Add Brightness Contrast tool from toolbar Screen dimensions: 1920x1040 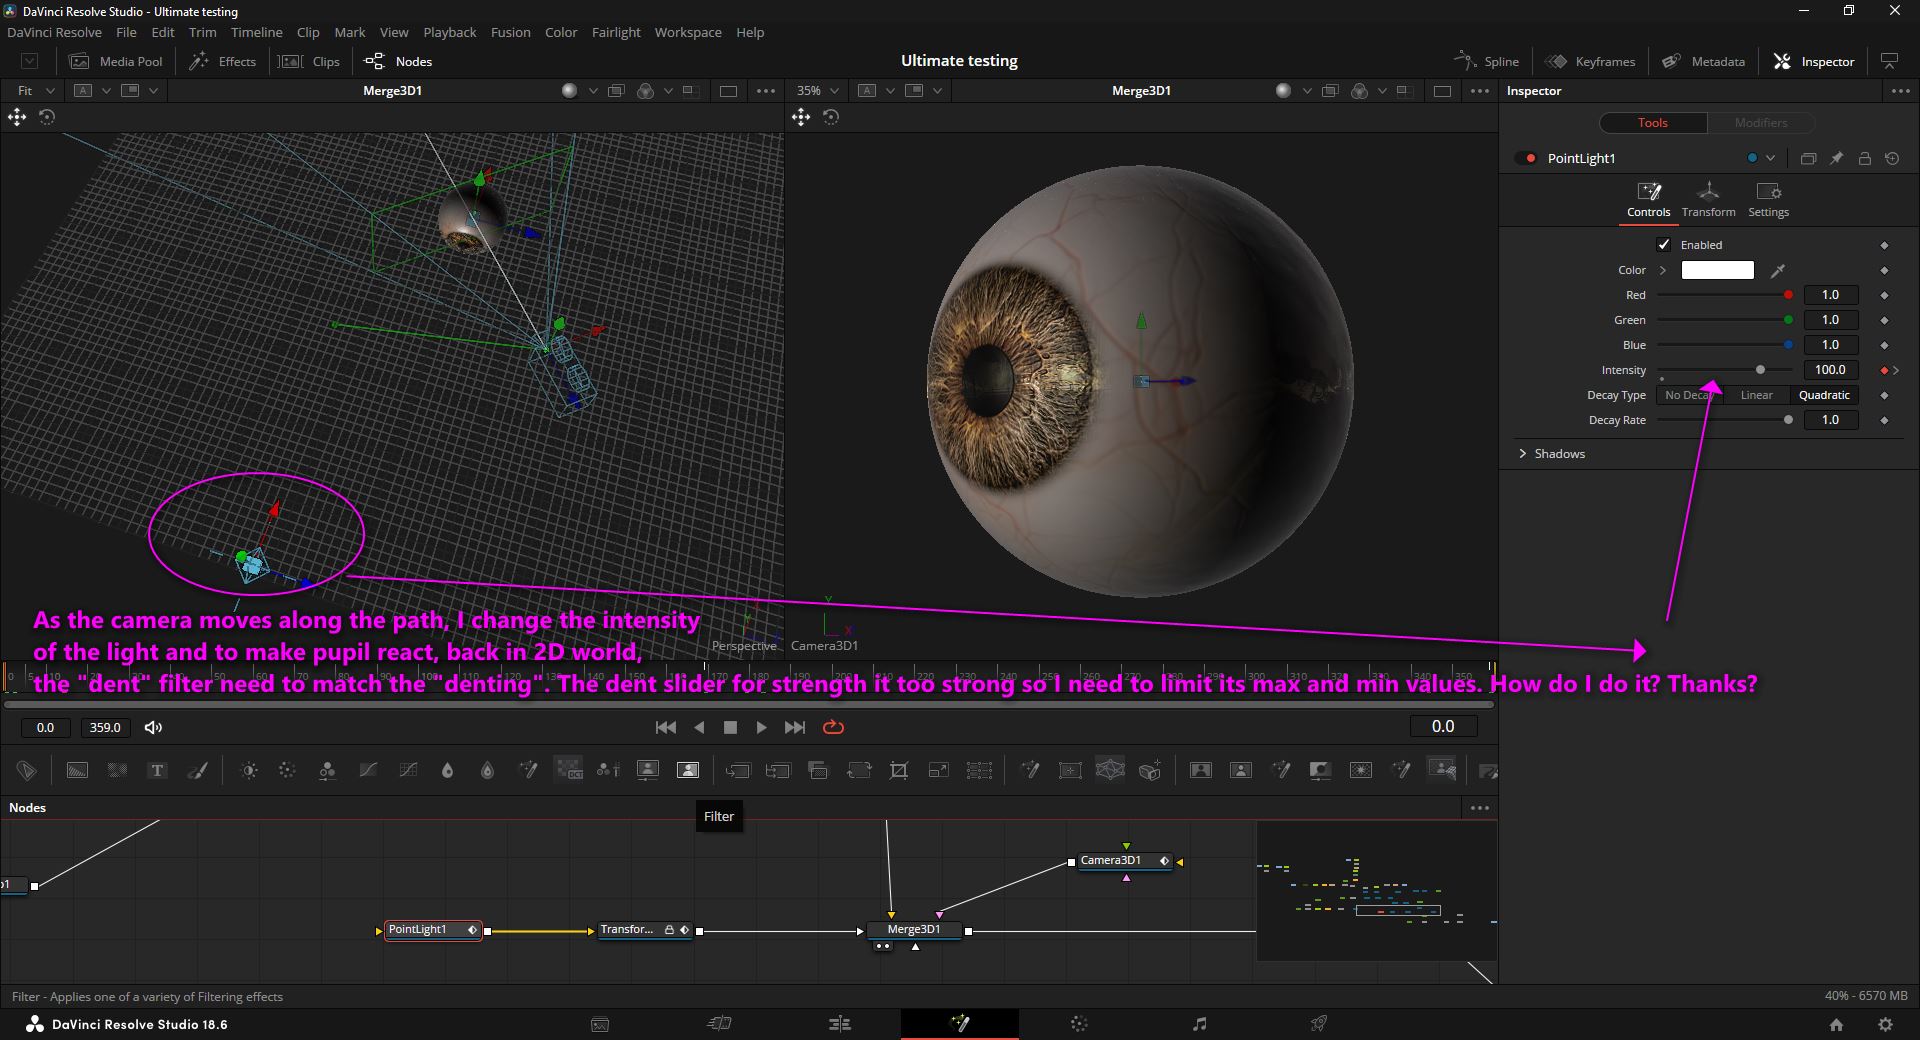pos(249,770)
